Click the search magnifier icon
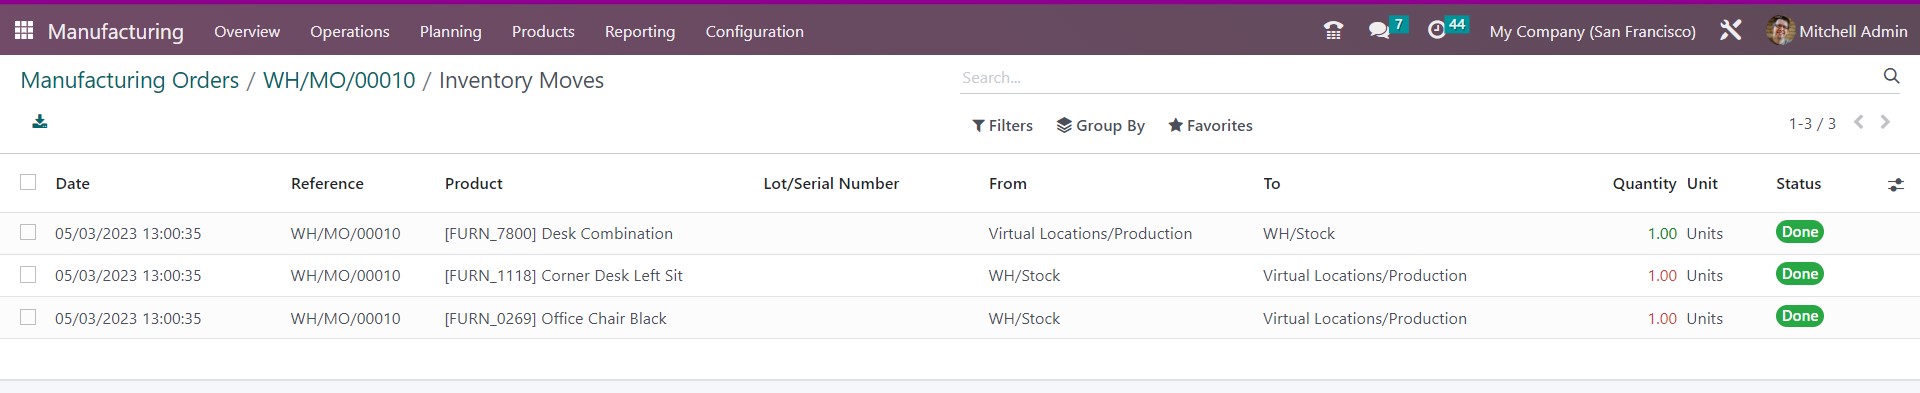The width and height of the screenshot is (1920, 393). point(1891,76)
